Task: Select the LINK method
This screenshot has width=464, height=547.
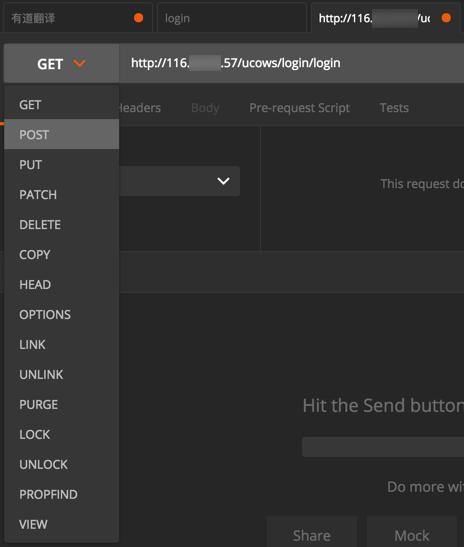Action: coord(61,345)
